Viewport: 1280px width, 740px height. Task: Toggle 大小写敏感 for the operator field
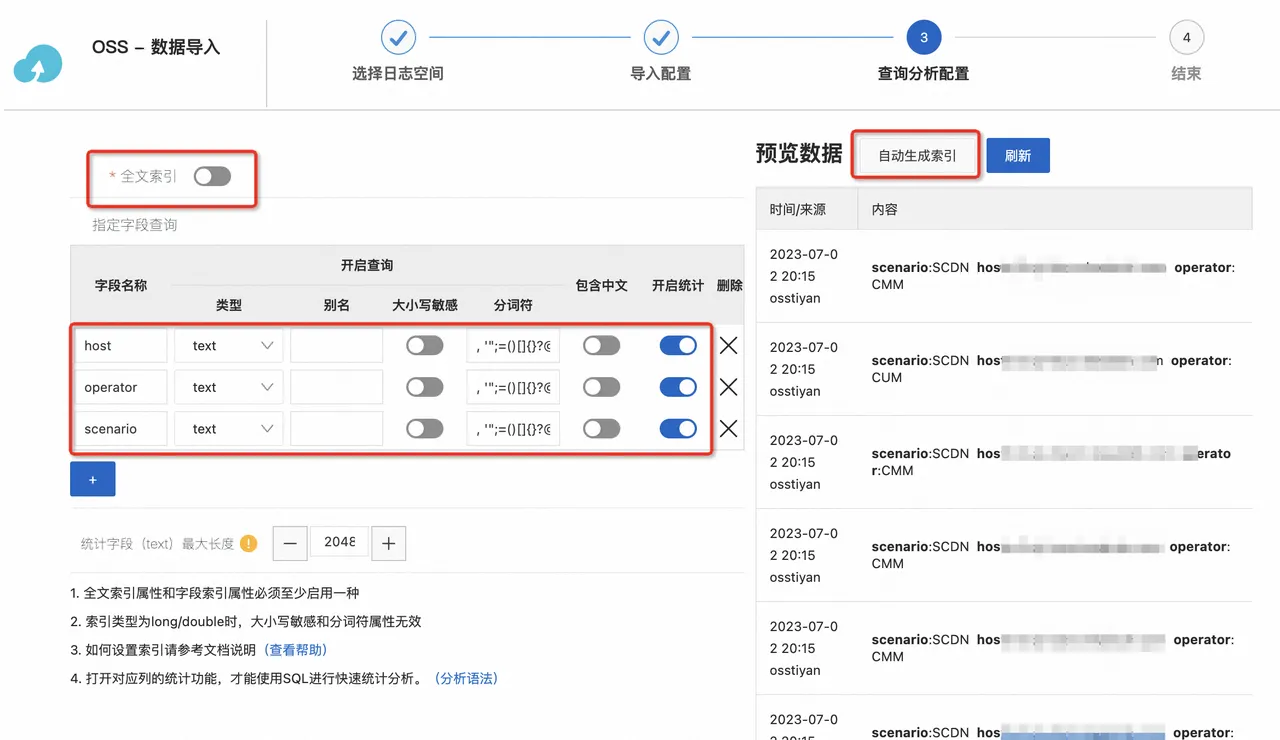(425, 387)
